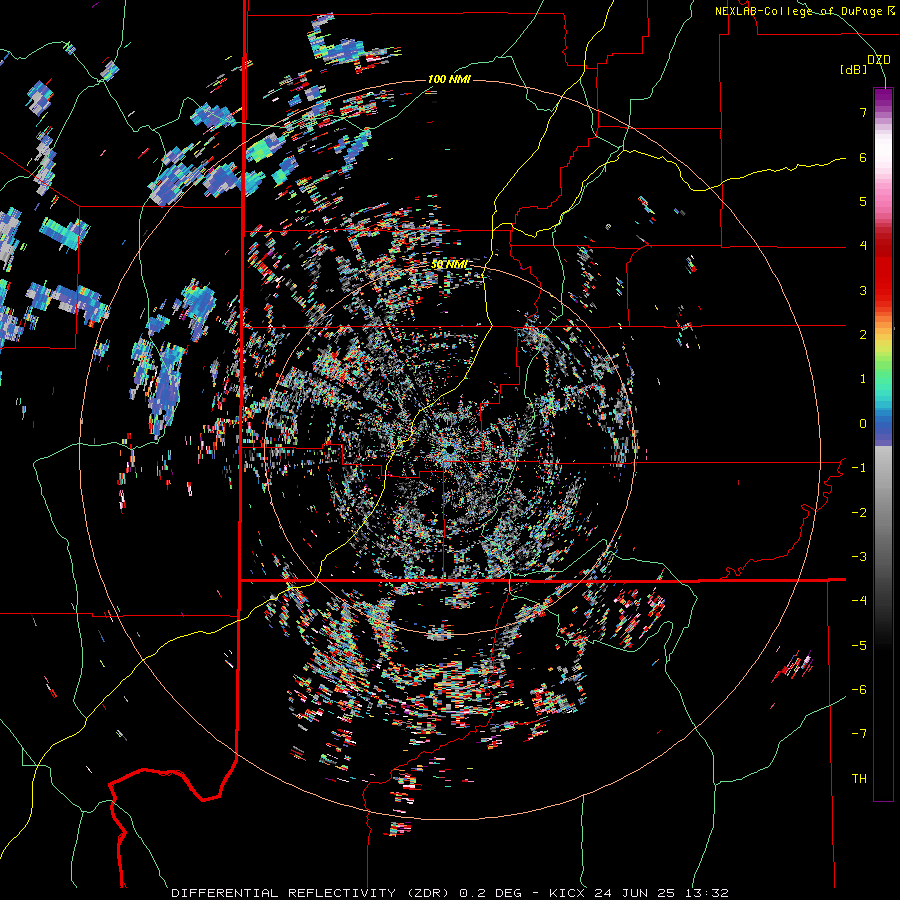Click the -7 value on the dB scale
Viewport: 900px width, 900px height.
tap(859, 734)
